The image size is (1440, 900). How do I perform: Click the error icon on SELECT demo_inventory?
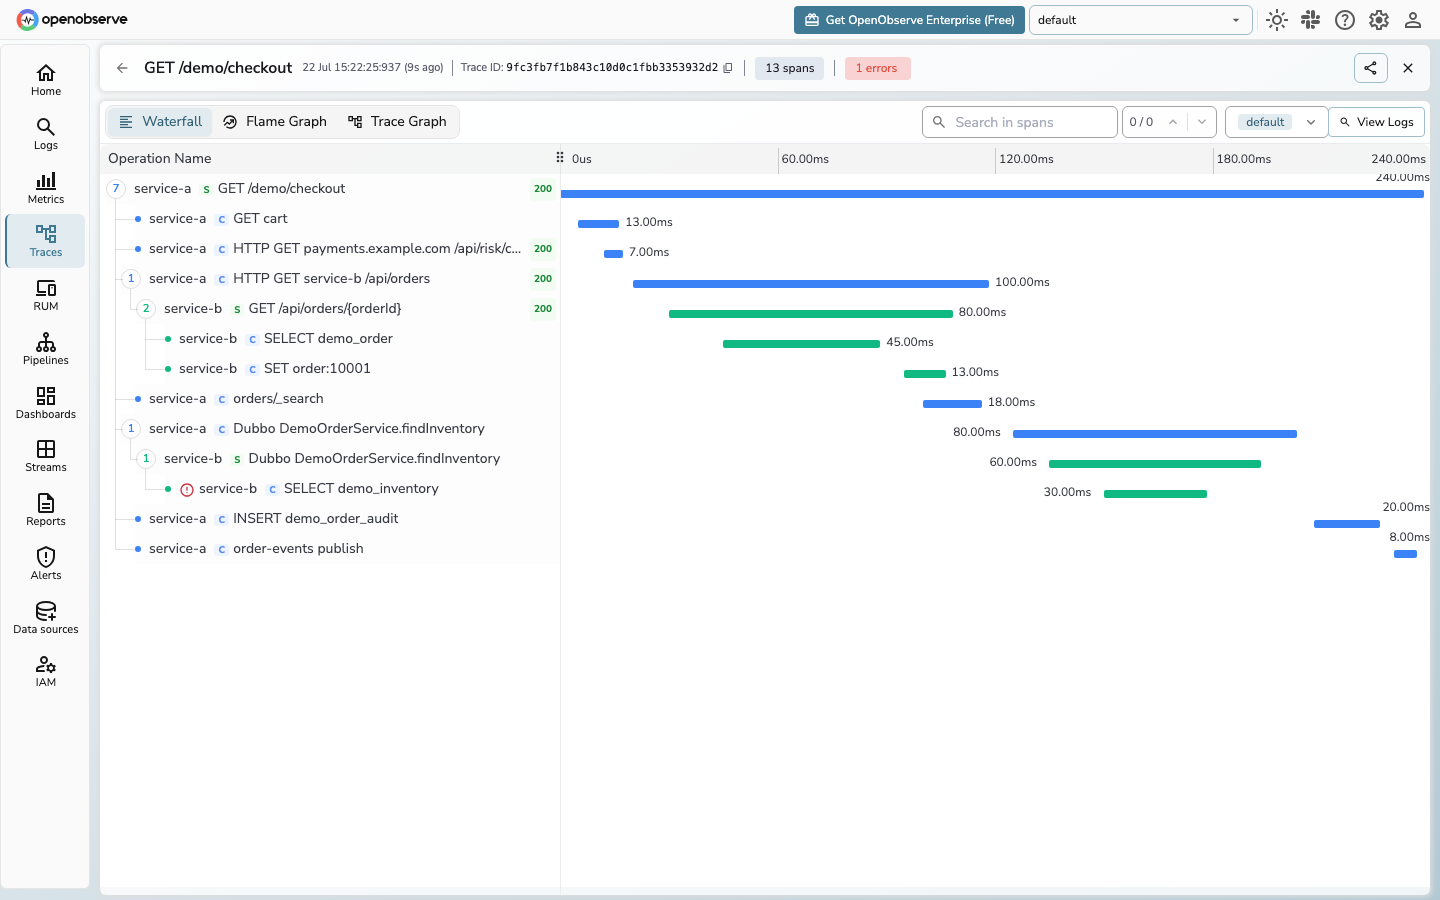187,489
